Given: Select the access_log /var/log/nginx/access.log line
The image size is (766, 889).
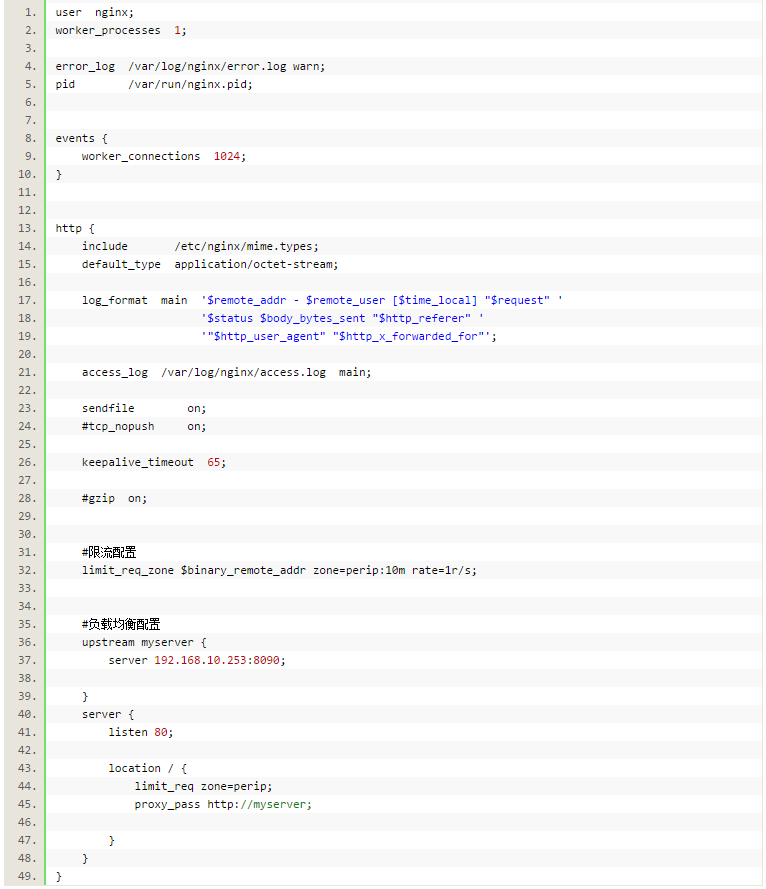Looking at the screenshot, I should tap(226, 372).
